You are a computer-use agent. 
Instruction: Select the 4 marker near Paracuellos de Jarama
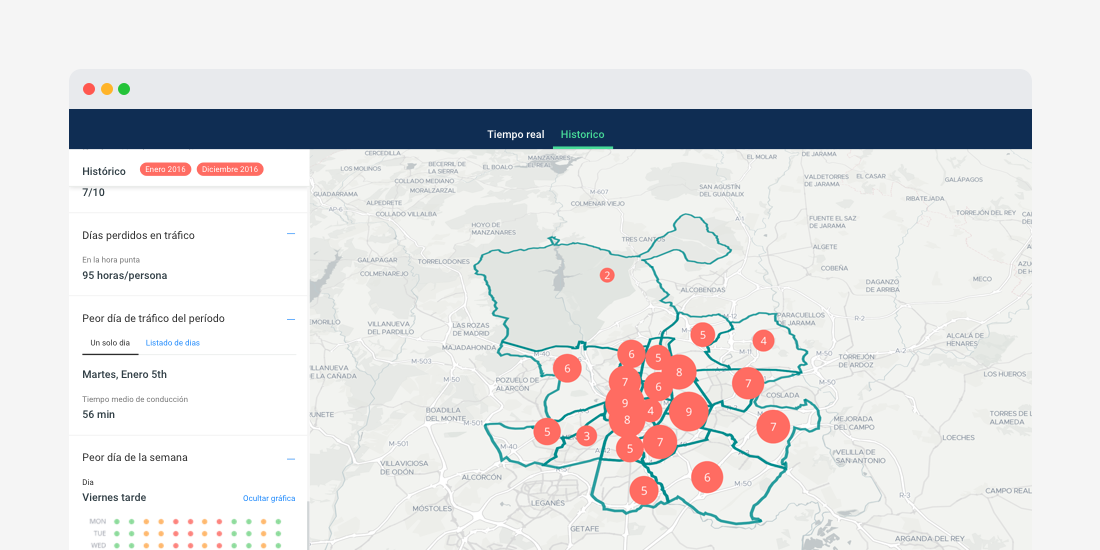coord(763,341)
